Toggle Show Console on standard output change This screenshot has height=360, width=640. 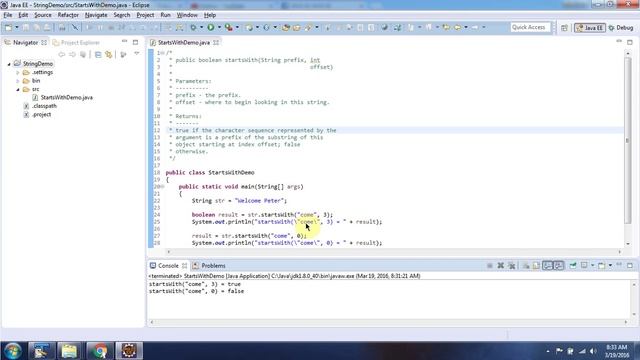click(x=547, y=266)
